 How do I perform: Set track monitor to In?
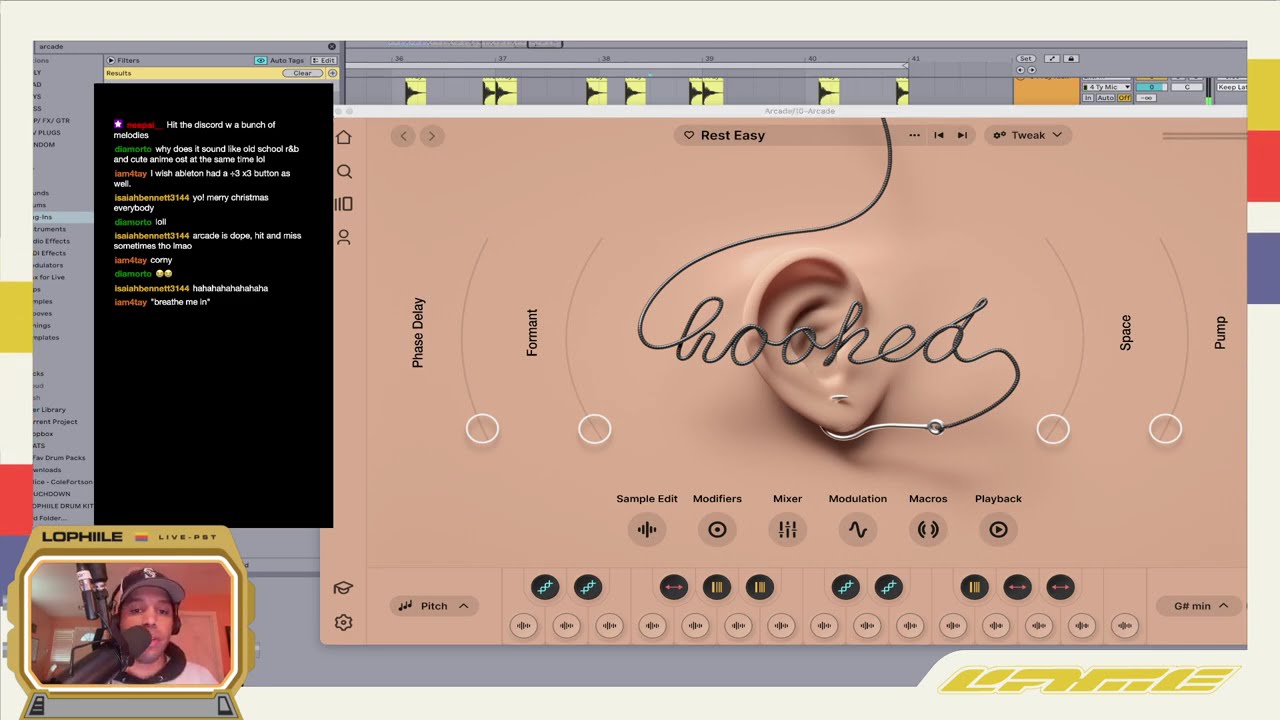click(1088, 98)
